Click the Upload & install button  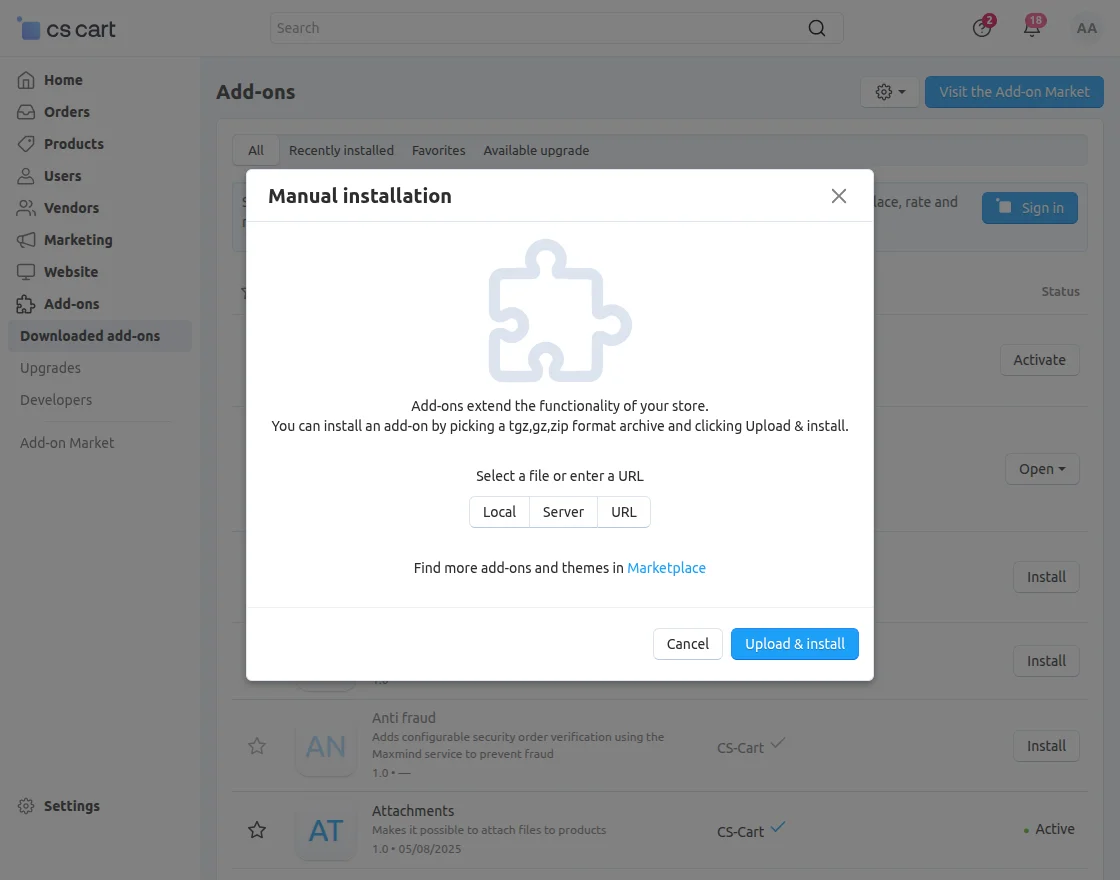click(795, 644)
